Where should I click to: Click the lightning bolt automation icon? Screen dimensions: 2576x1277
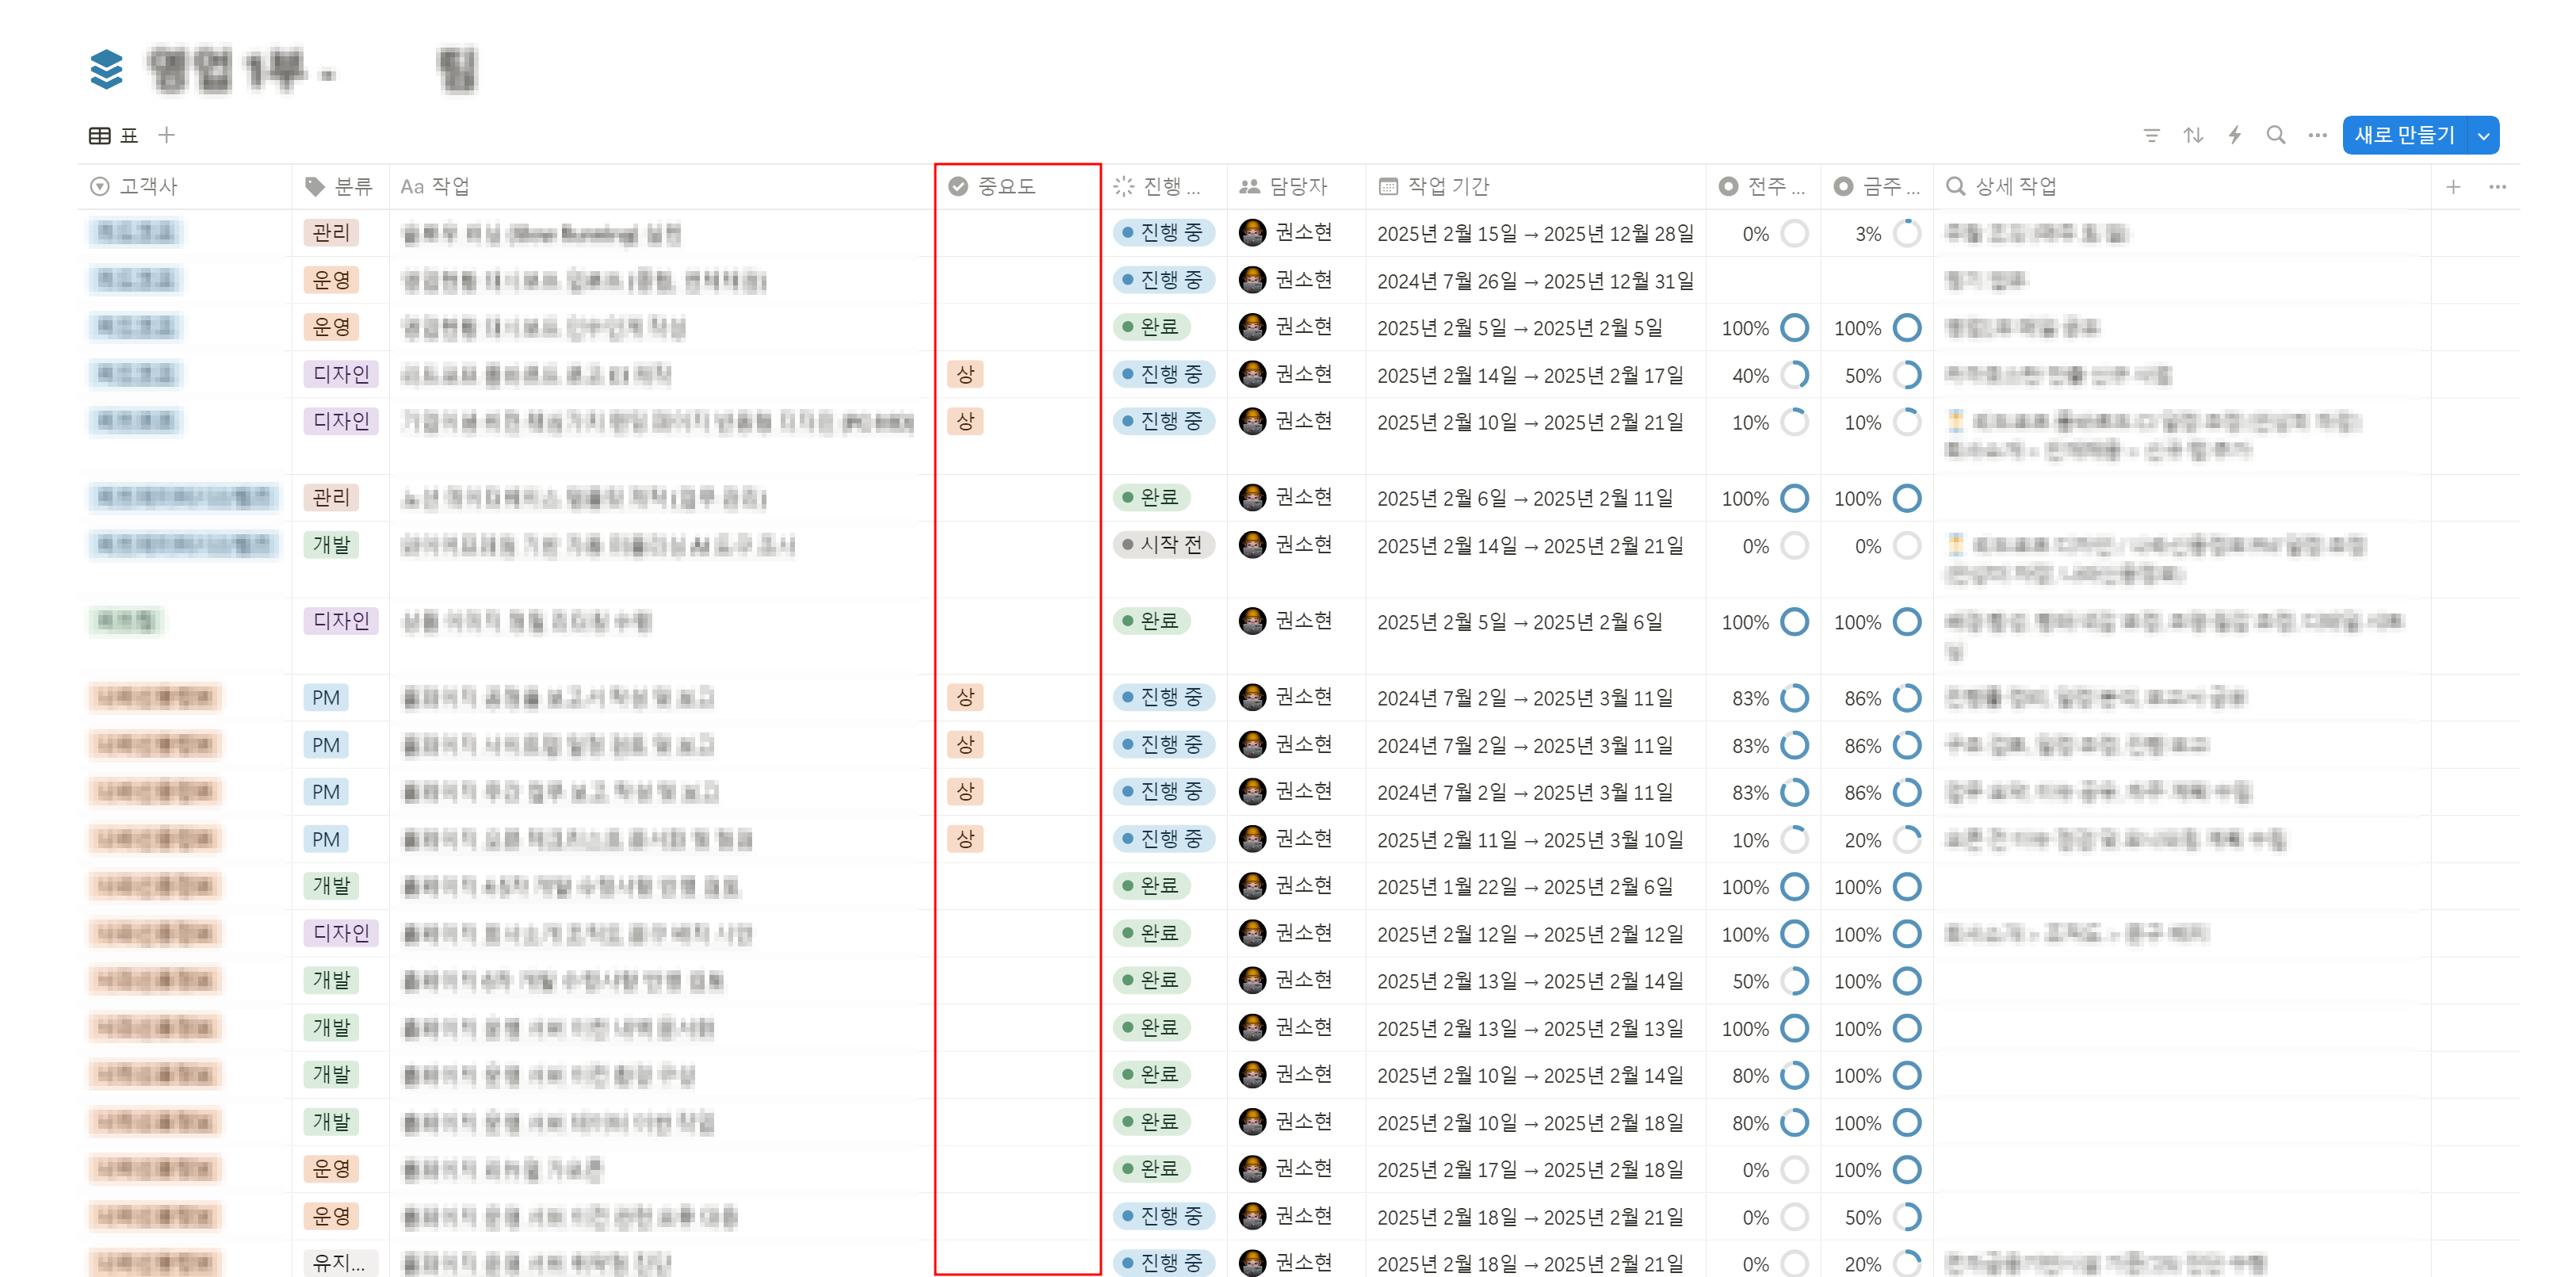[2234, 135]
